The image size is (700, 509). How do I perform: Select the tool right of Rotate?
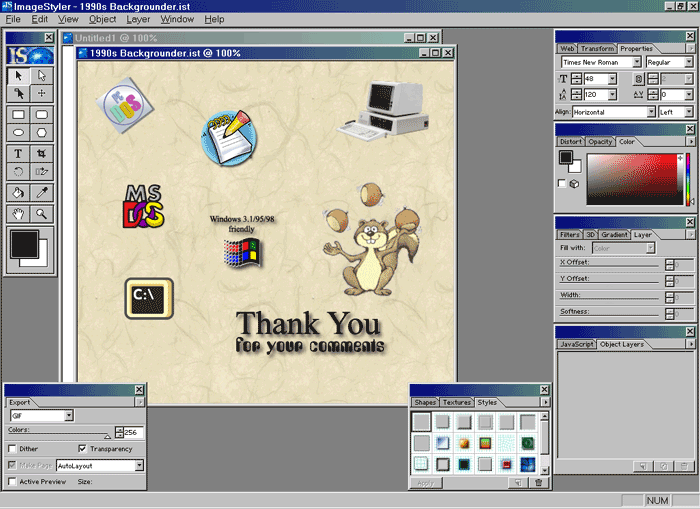[42, 171]
